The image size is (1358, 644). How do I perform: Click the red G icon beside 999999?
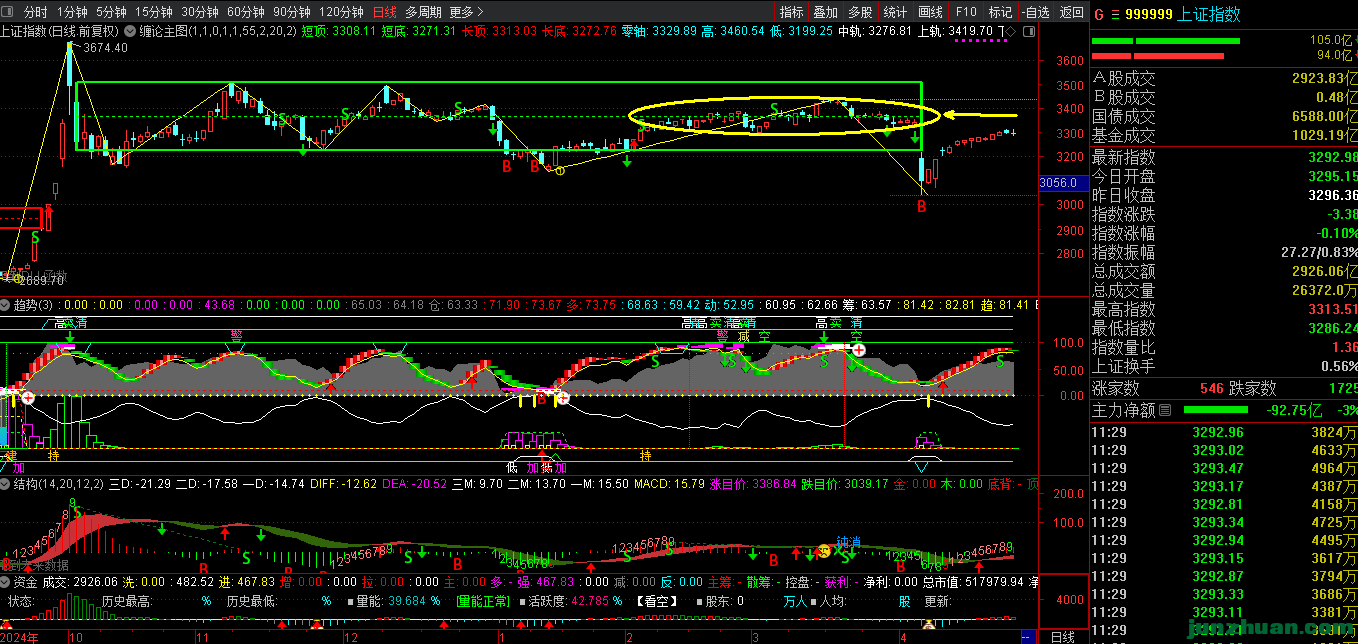pos(1098,14)
